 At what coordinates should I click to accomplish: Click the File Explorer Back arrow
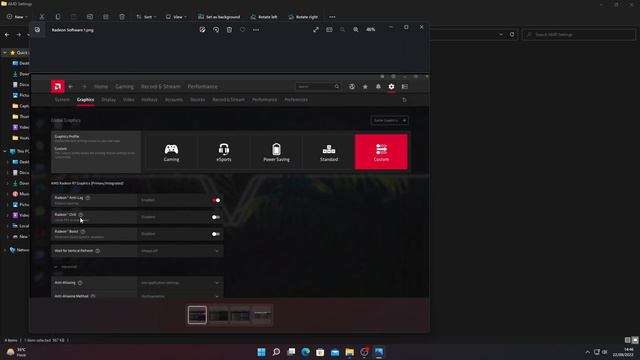coord(7,35)
